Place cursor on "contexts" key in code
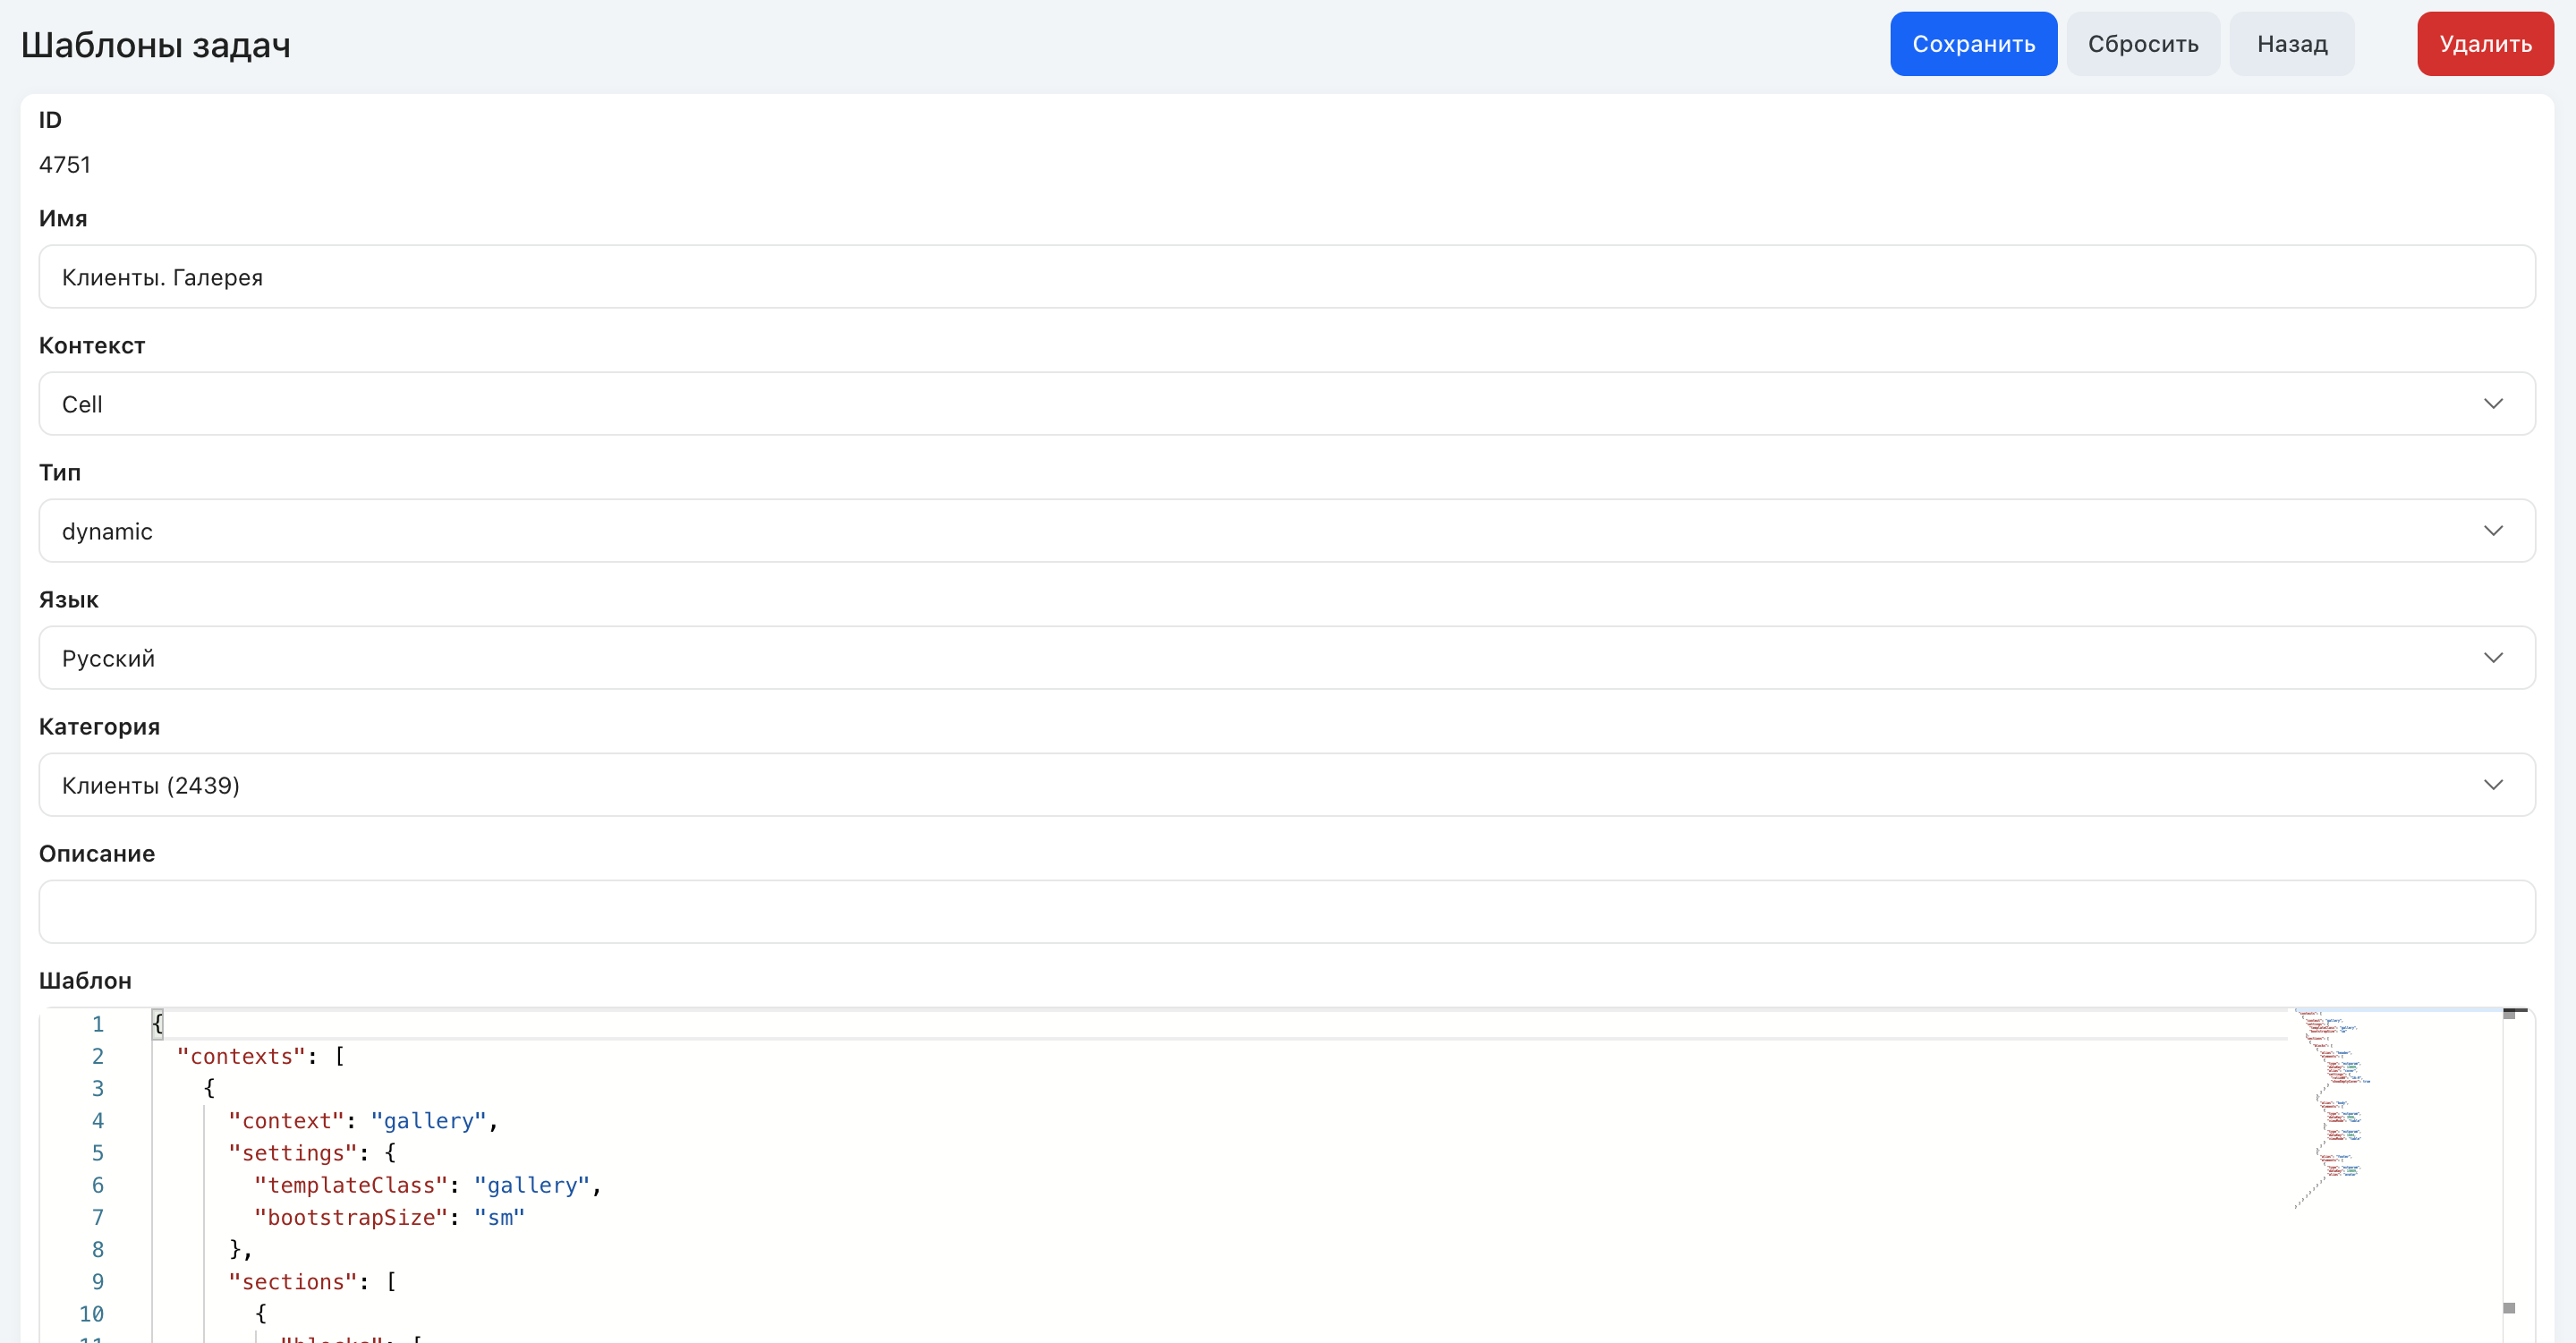Image resolution: width=2576 pixels, height=1343 pixels. 241,1056
